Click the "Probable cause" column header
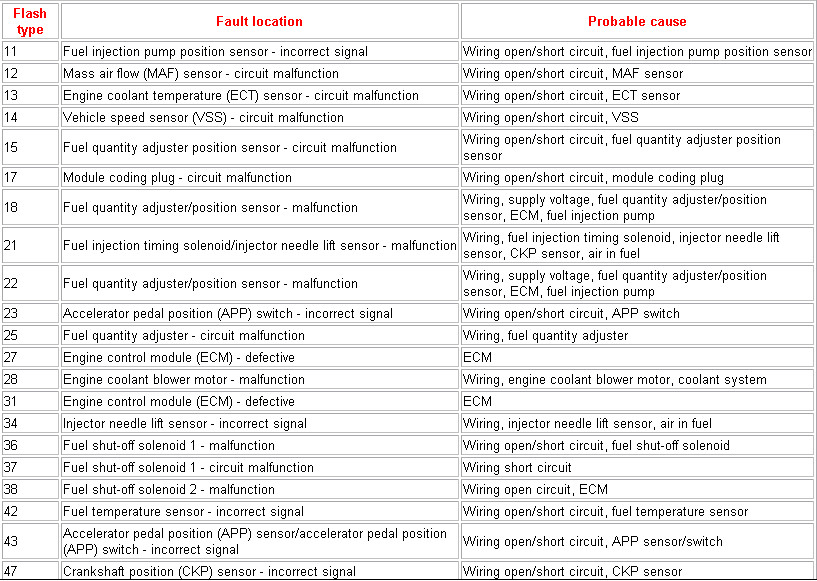Viewport: 817px width, 581px height. pyautogui.click(x=637, y=21)
